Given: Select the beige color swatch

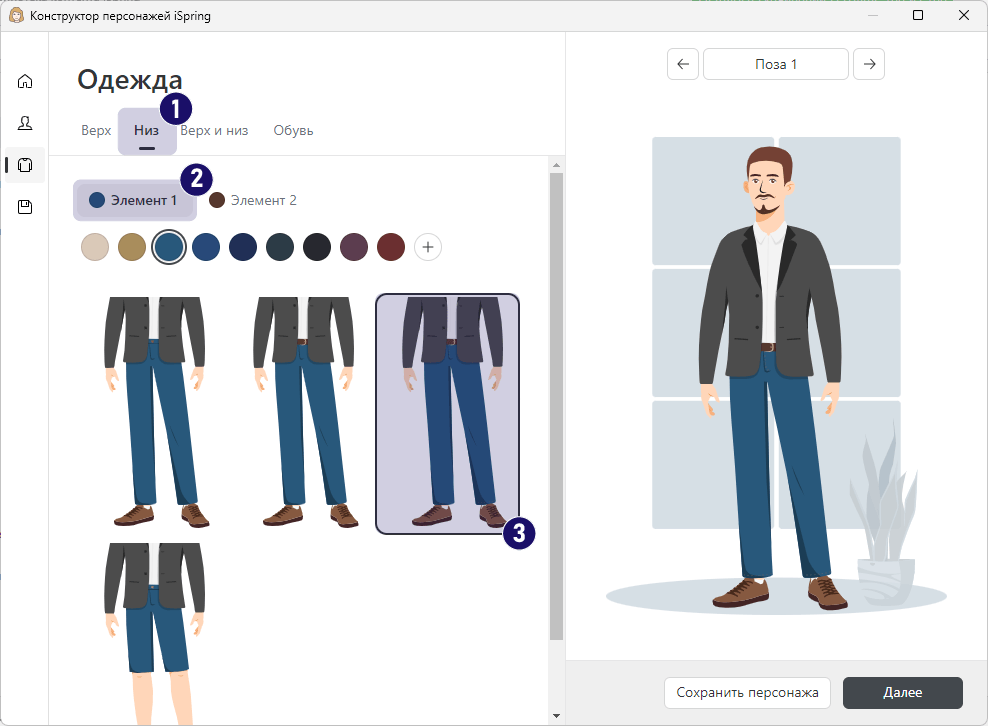Looking at the screenshot, I should click(x=94, y=247).
